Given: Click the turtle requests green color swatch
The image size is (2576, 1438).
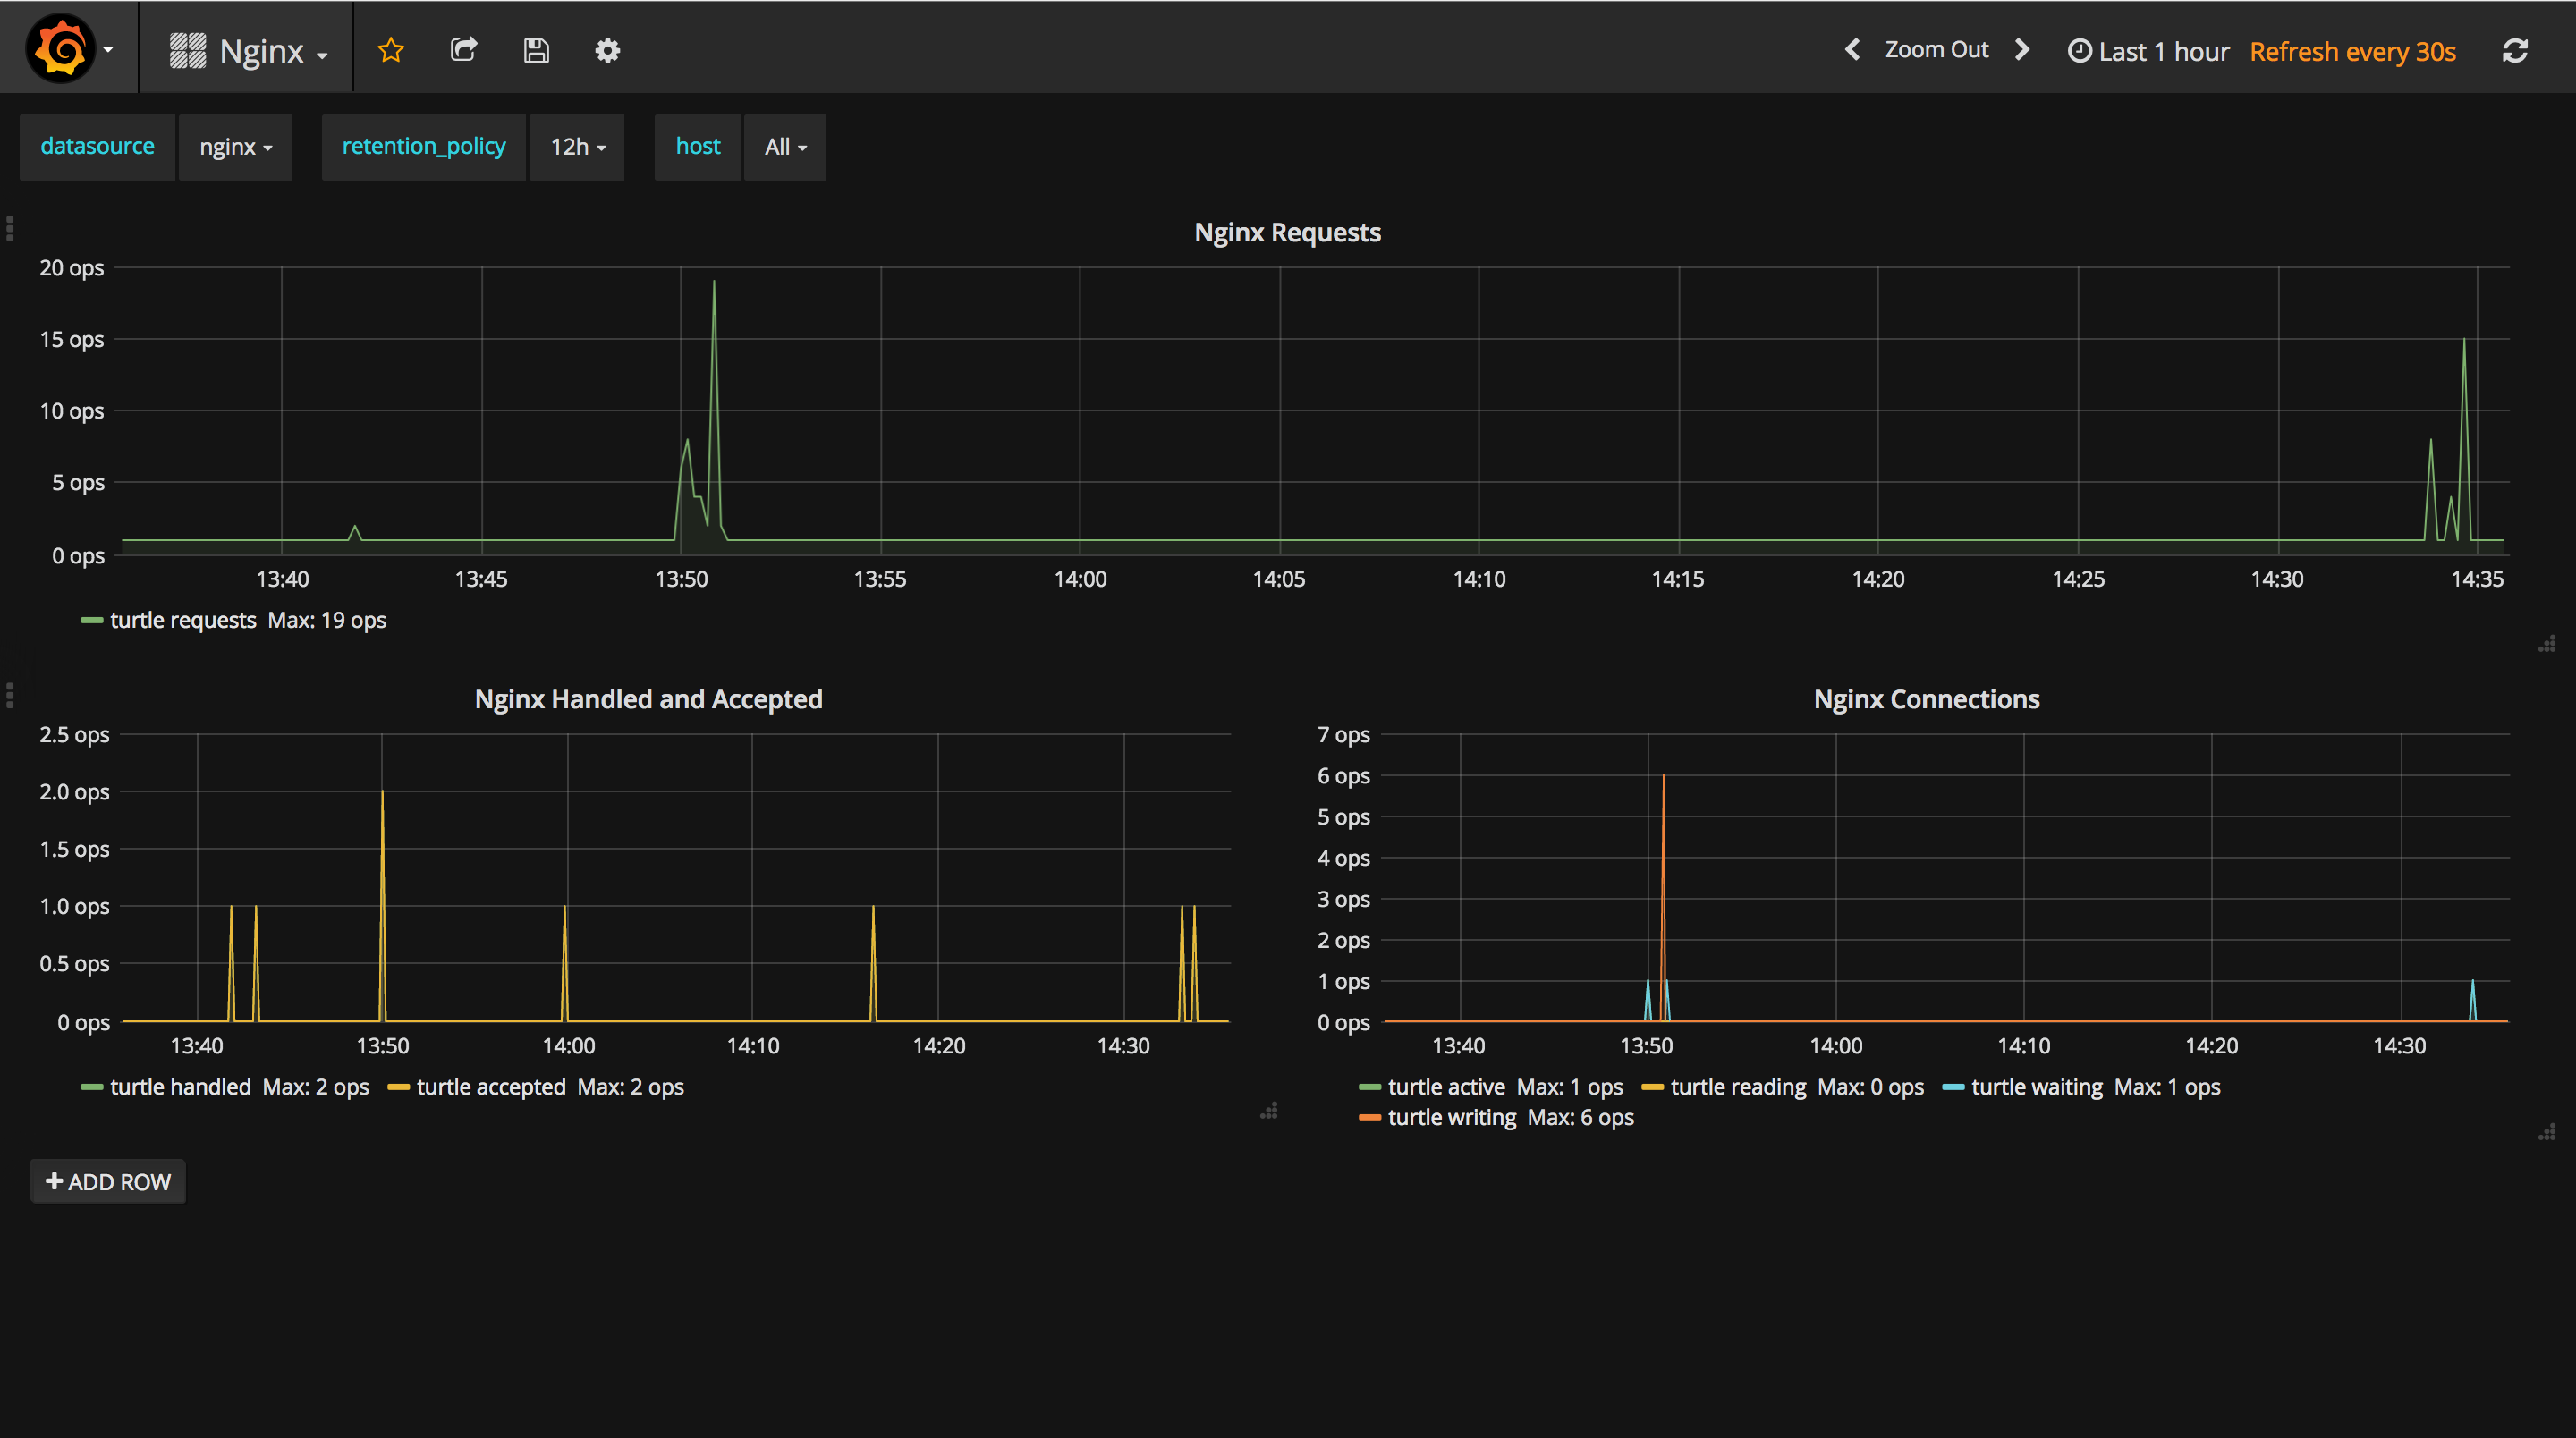Looking at the screenshot, I should 92,621.
